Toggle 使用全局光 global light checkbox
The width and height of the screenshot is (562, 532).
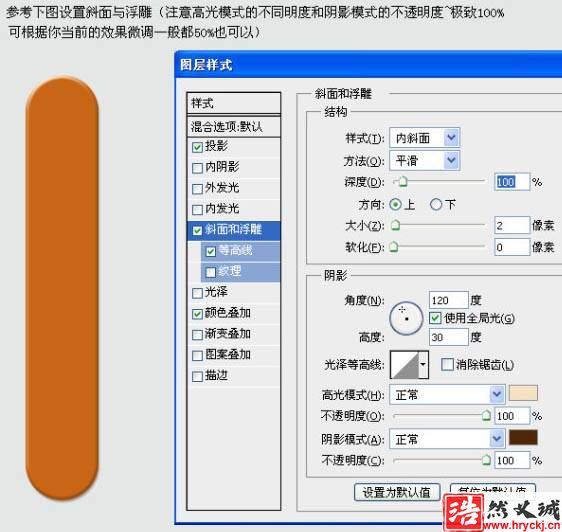[435, 318]
